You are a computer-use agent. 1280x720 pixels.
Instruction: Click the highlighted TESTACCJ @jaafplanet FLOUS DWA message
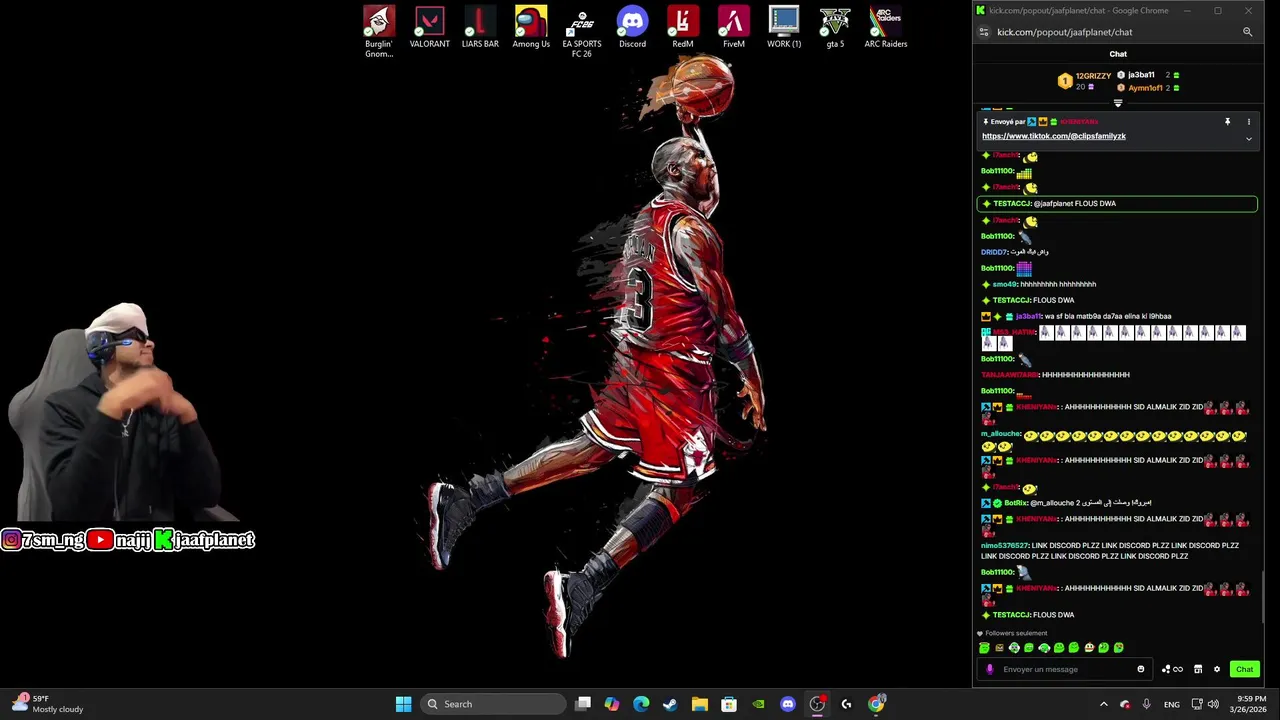click(x=1117, y=204)
